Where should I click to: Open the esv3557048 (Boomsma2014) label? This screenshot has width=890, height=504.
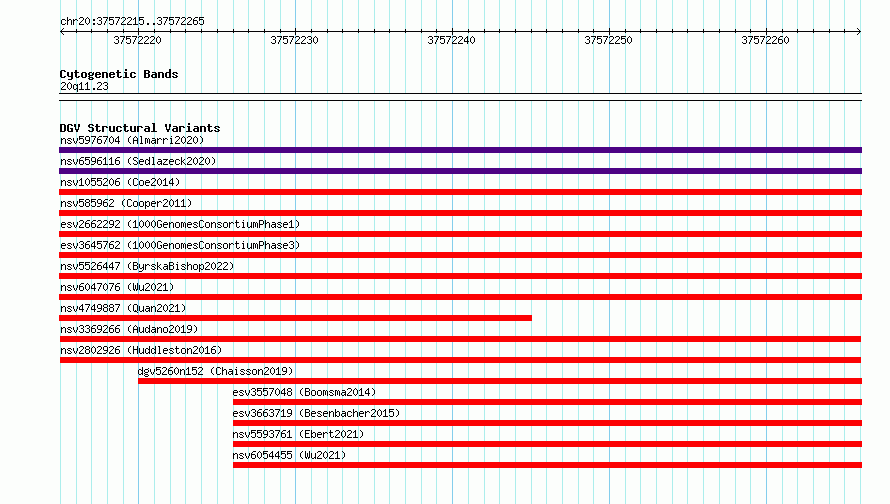coord(304,392)
